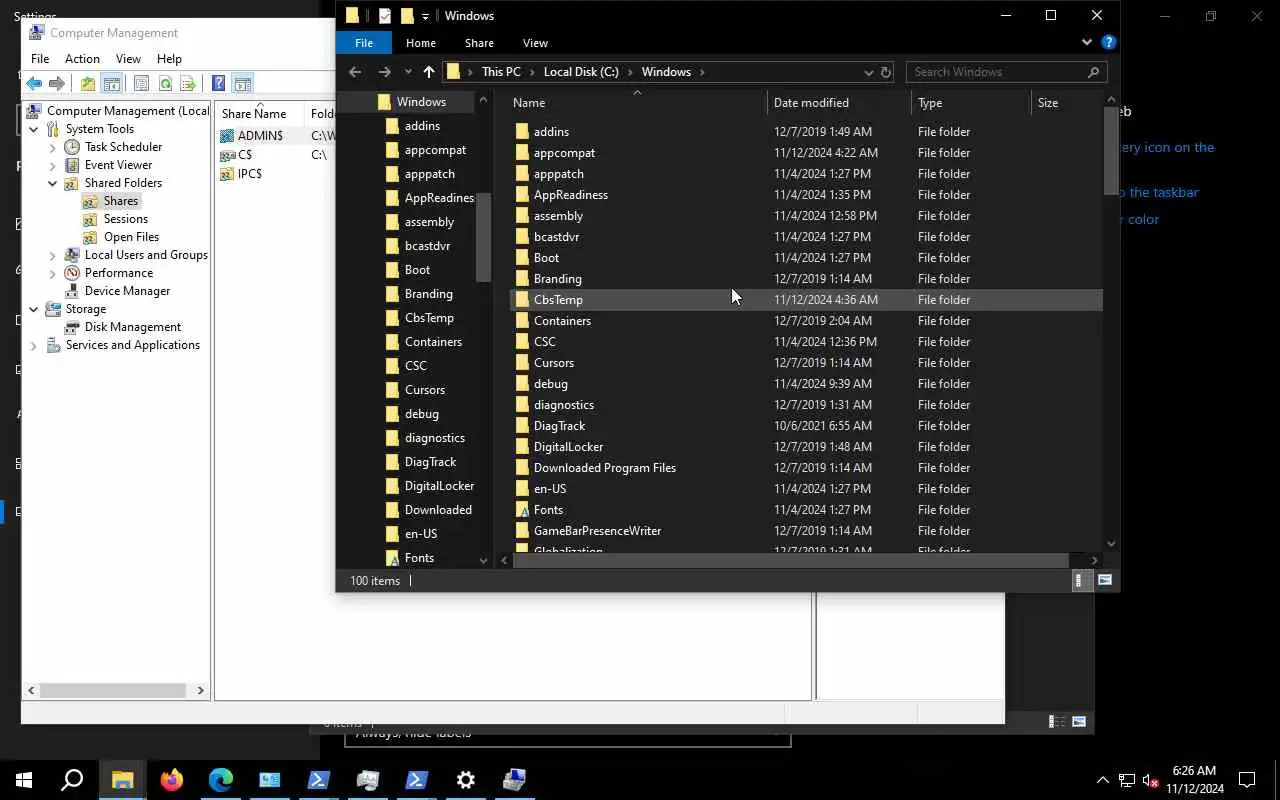The image size is (1280, 800).
Task: Open the blue Help icon in Computer Management
Action: (218, 84)
